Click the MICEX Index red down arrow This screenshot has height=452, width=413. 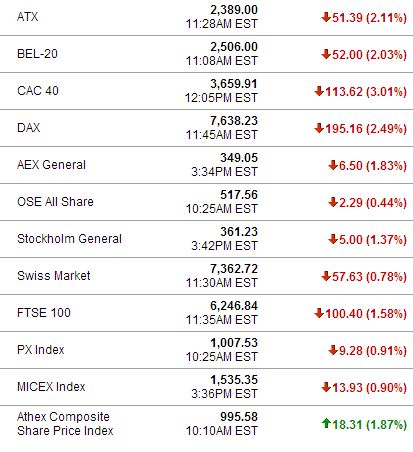(326, 387)
